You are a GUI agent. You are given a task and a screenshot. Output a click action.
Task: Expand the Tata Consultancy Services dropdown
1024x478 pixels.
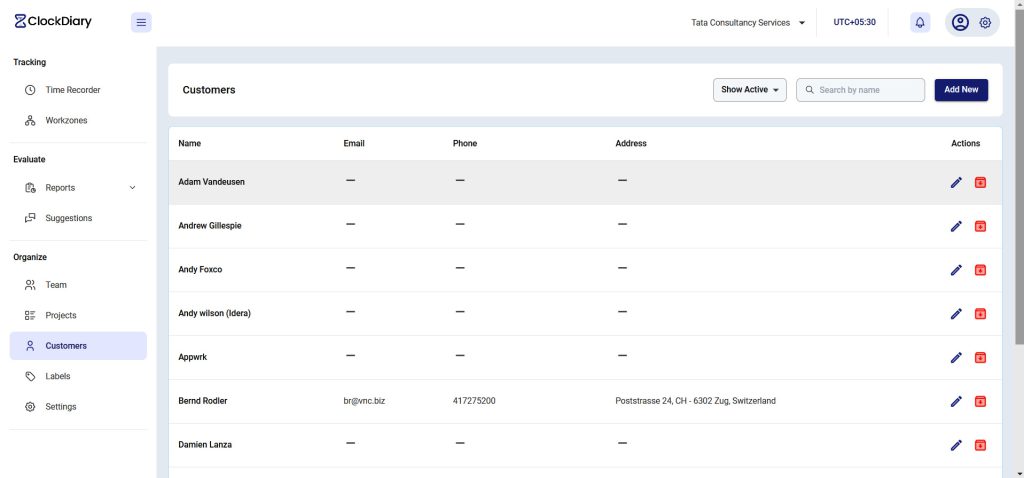click(748, 22)
